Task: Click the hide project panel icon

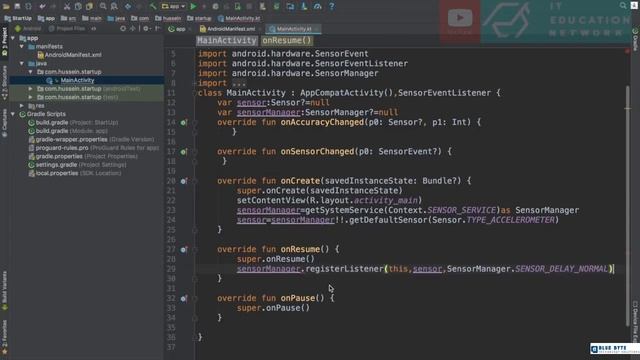Action: pyautogui.click(x=157, y=29)
